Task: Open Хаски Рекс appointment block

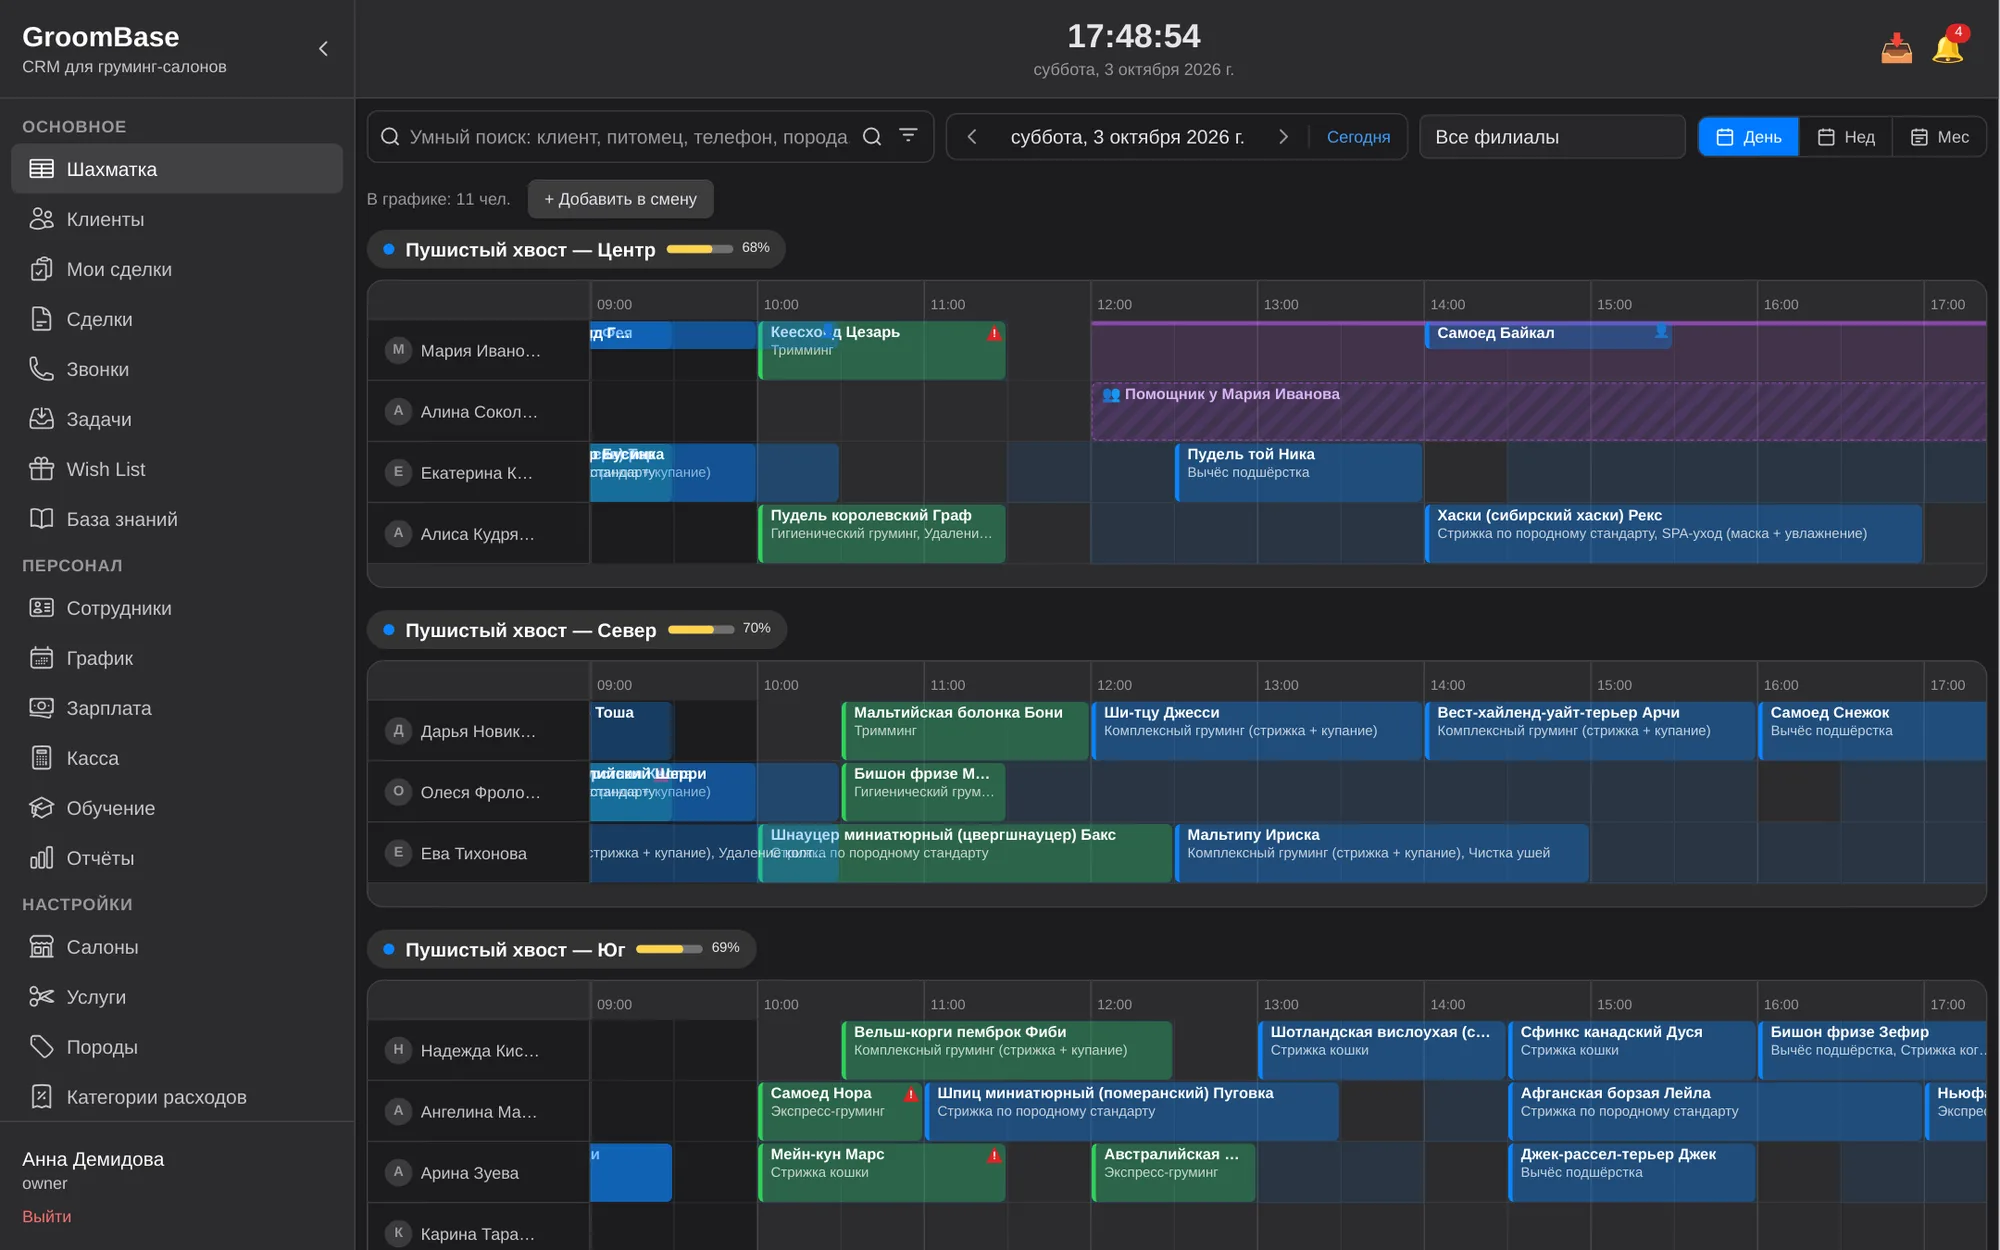Action: 1673,533
